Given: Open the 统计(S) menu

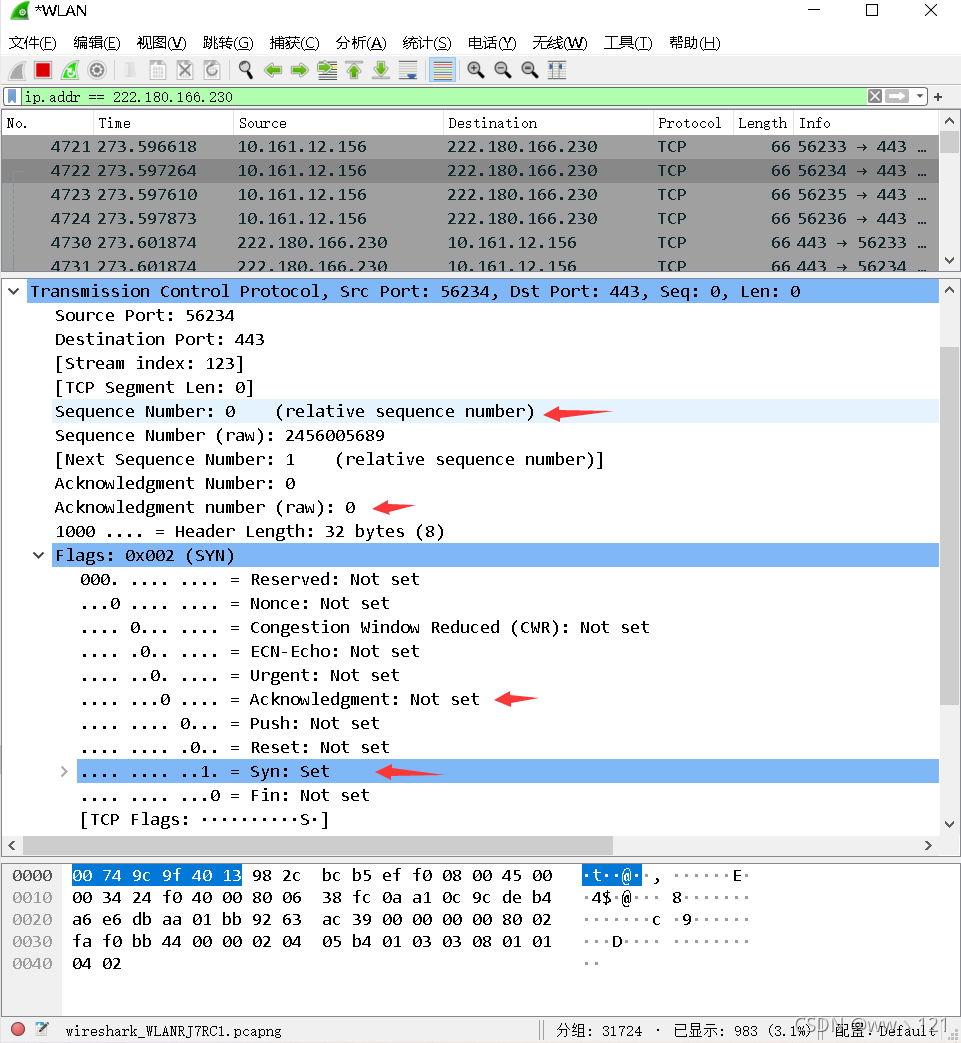Looking at the screenshot, I should coord(427,43).
